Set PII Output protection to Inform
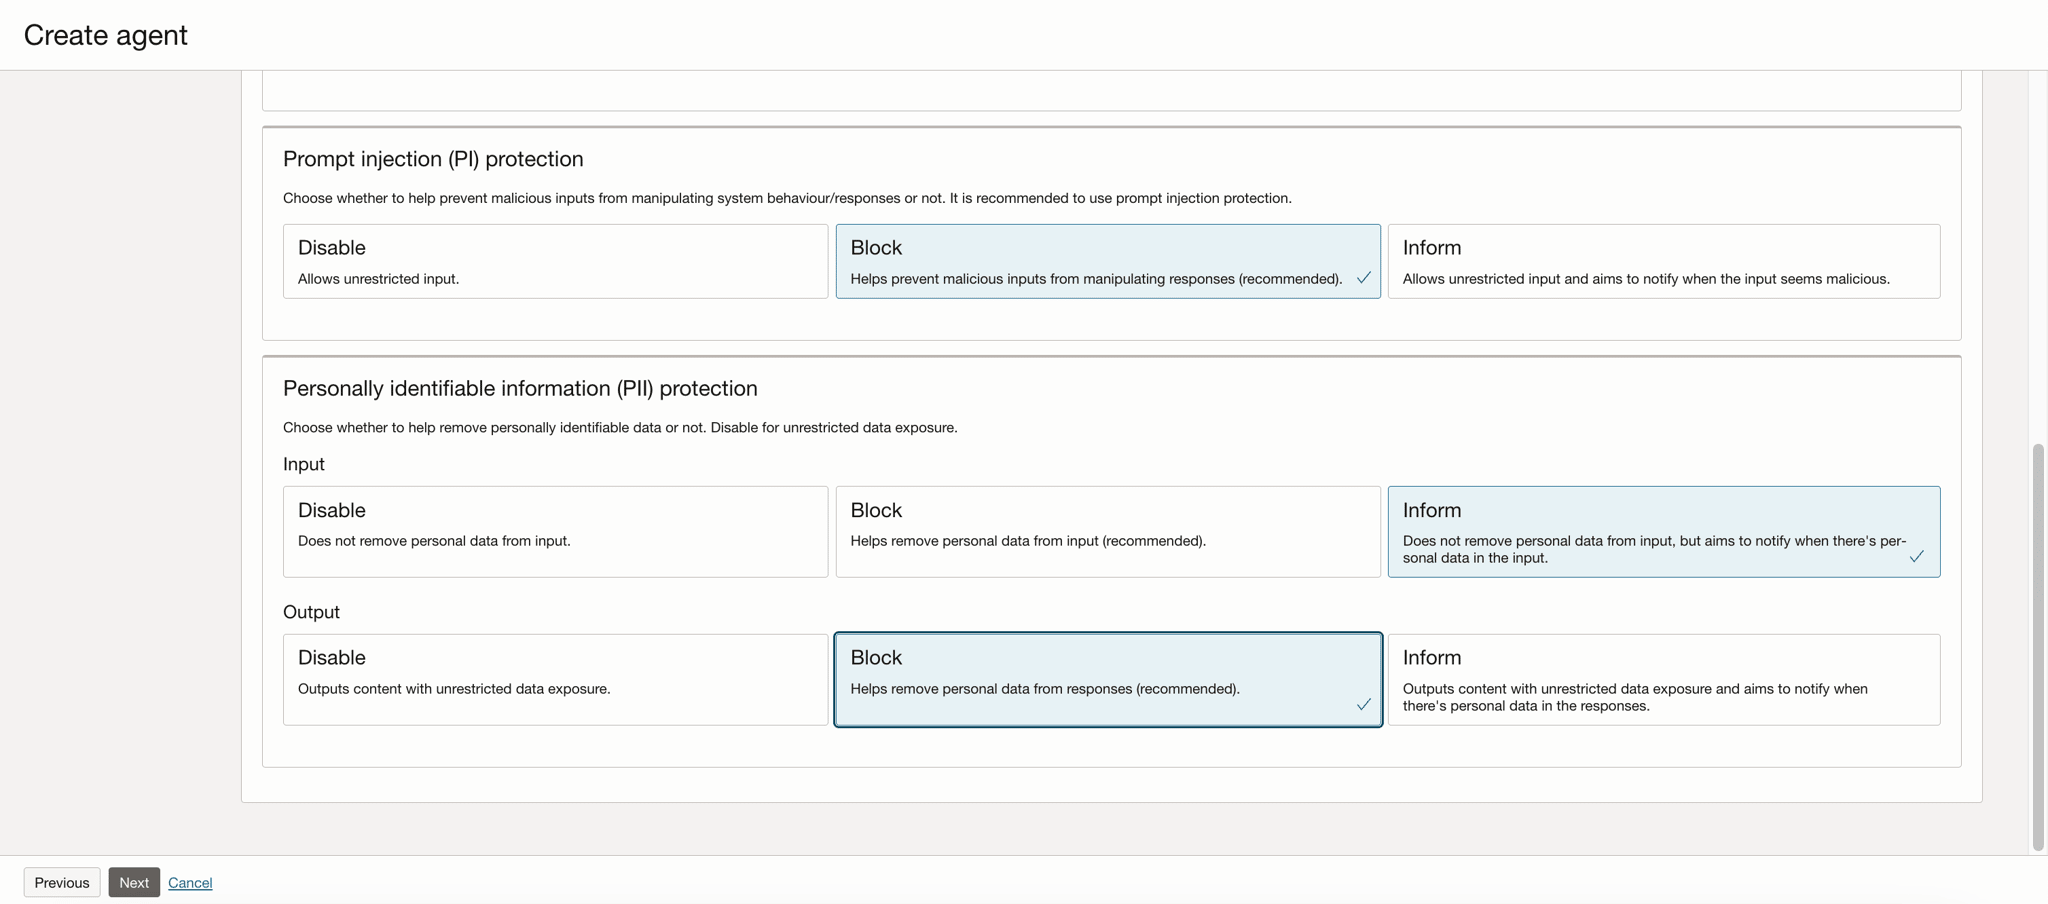This screenshot has height=904, width=2048. tap(1663, 679)
